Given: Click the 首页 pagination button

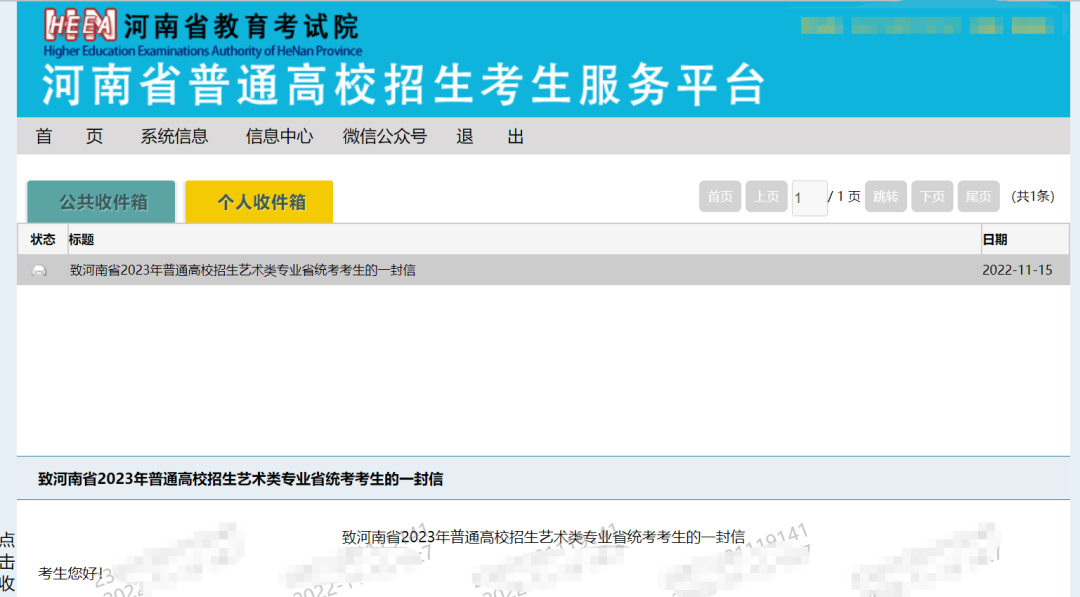Looking at the screenshot, I should tap(720, 196).
